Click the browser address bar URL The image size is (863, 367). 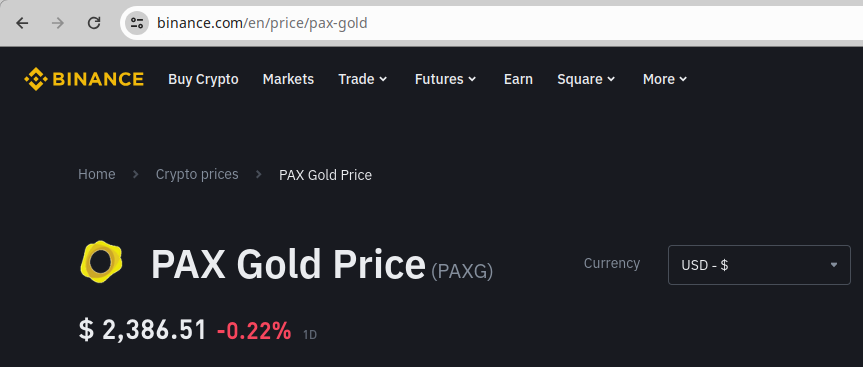(x=262, y=23)
